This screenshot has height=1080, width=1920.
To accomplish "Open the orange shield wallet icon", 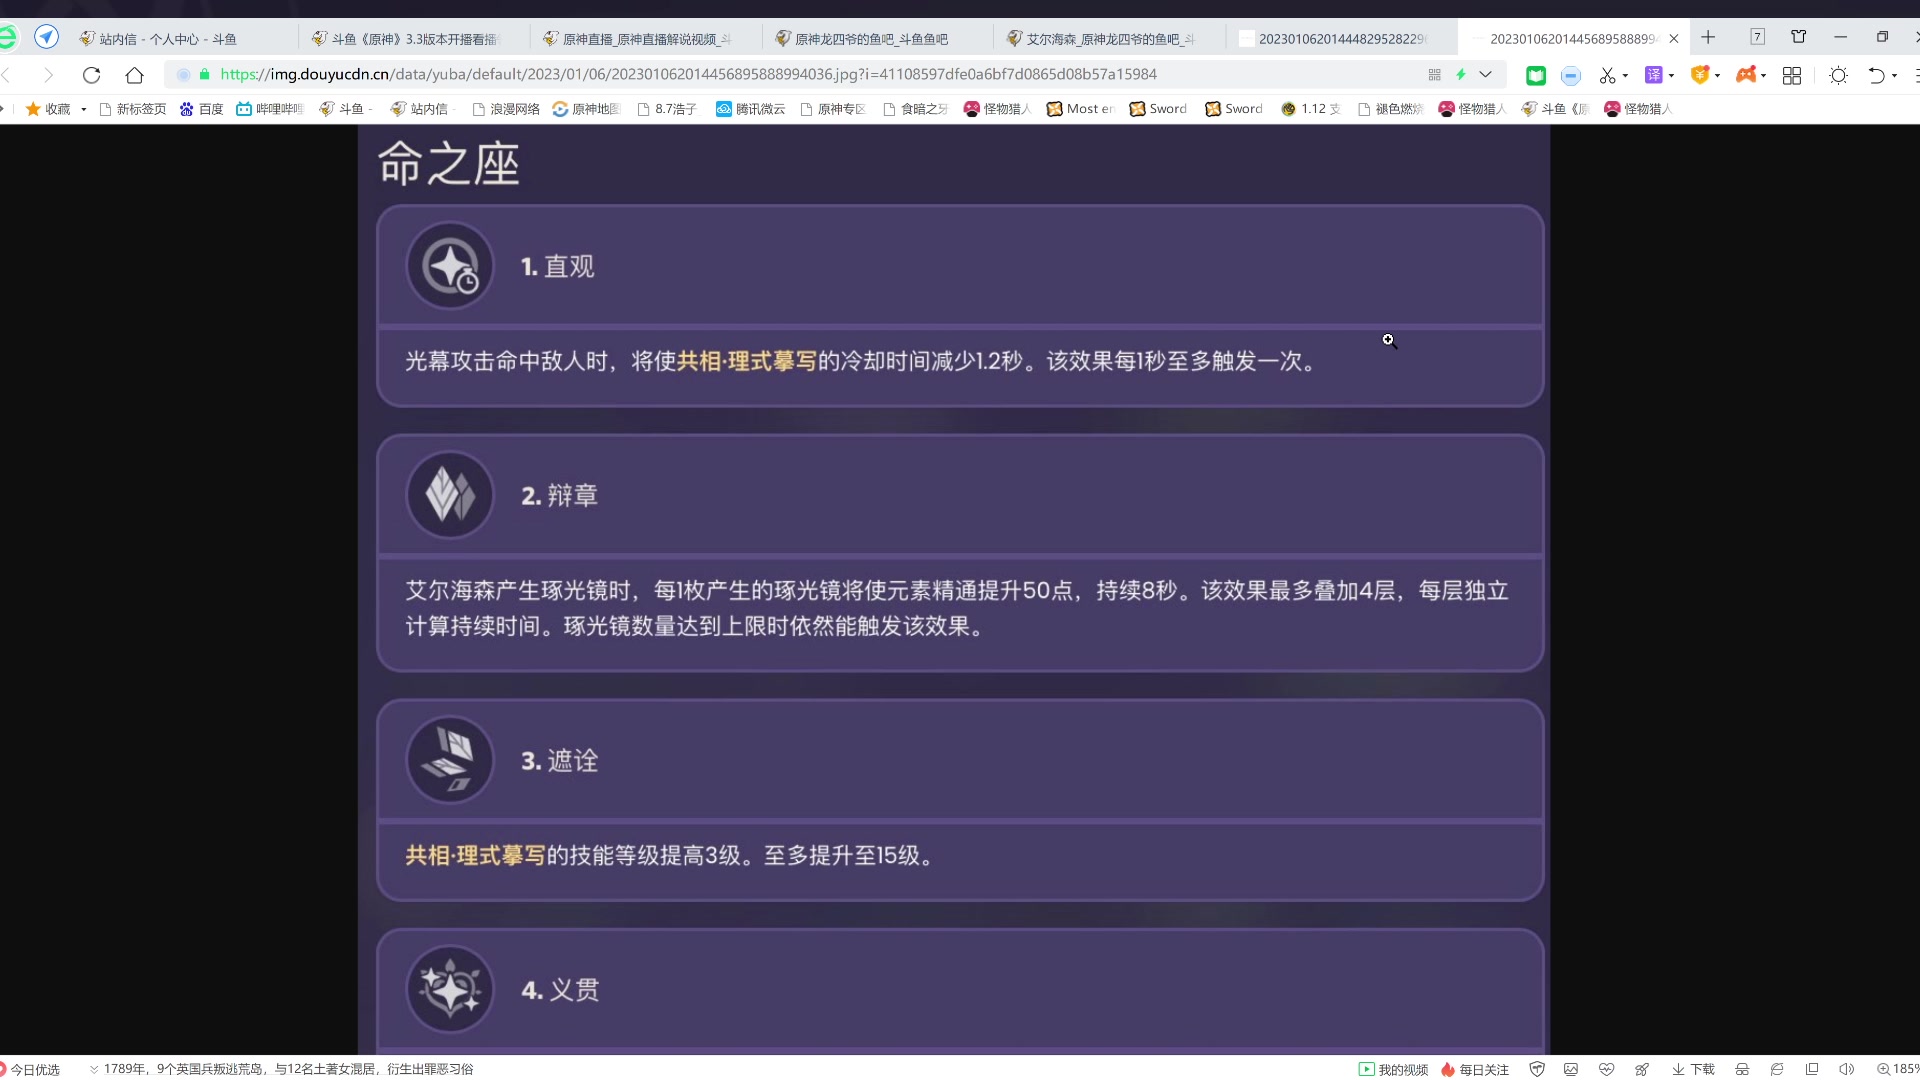I will [x=1699, y=75].
